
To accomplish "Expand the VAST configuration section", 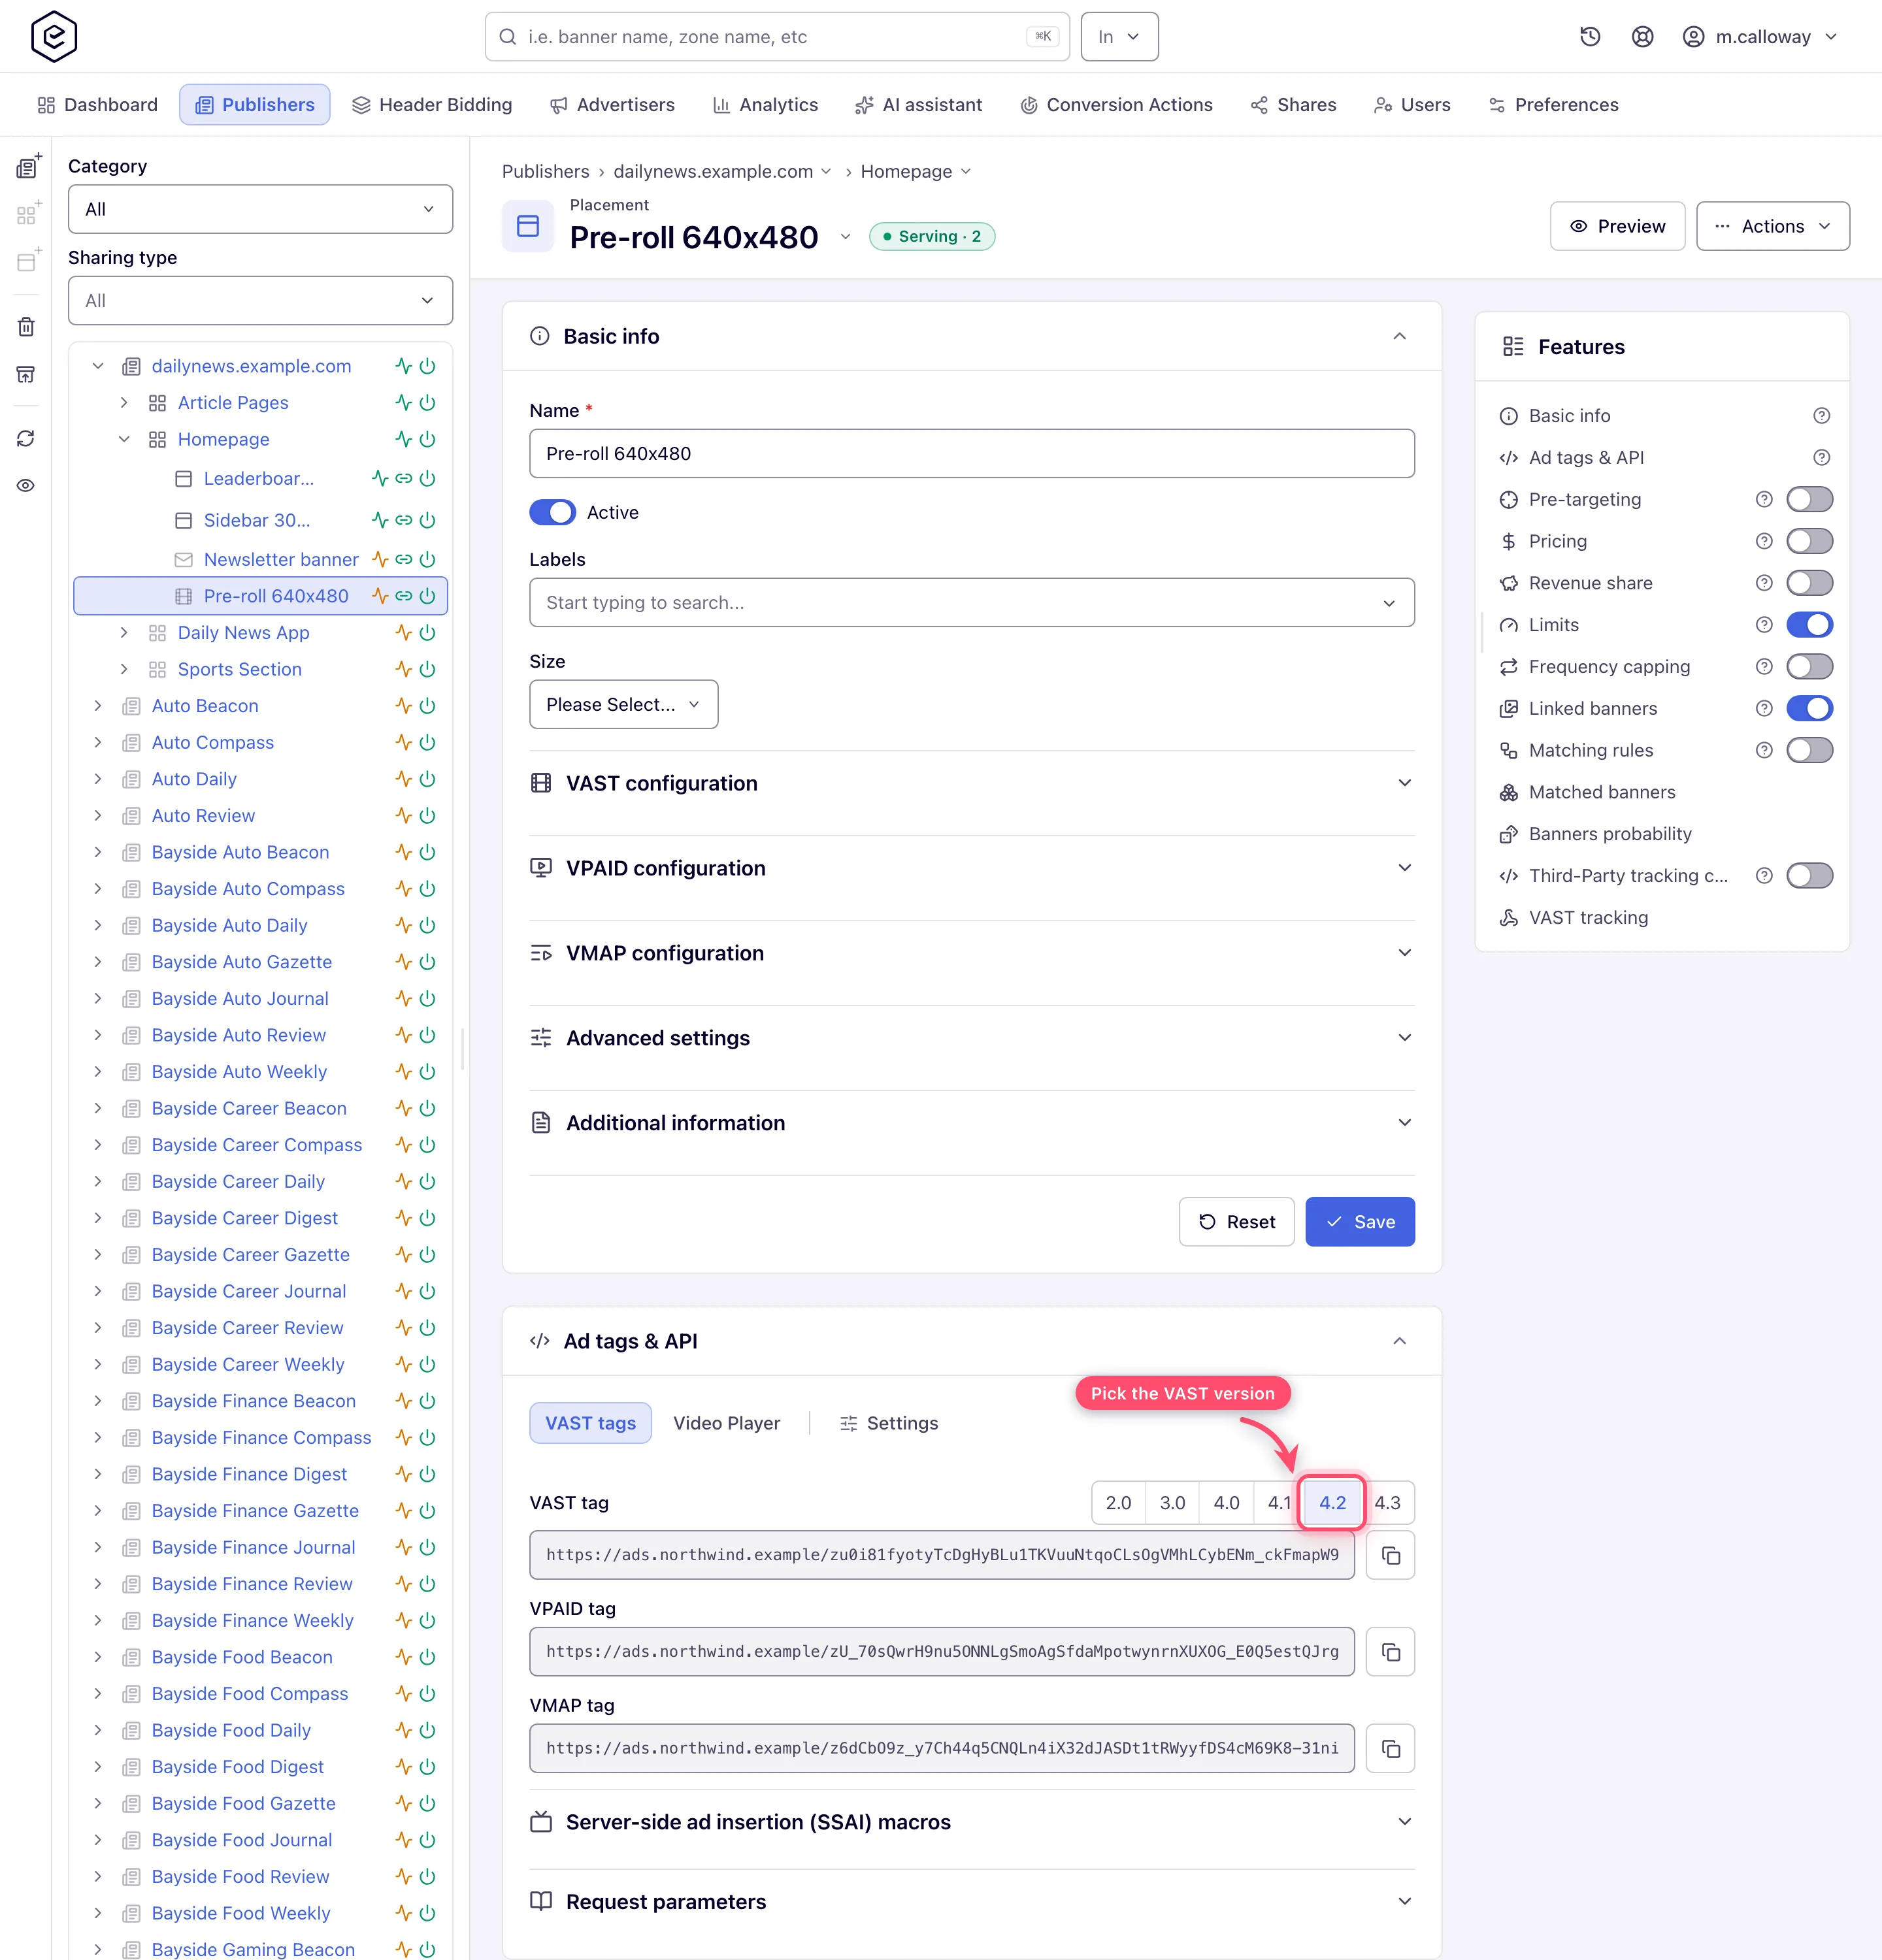I will coord(972,784).
